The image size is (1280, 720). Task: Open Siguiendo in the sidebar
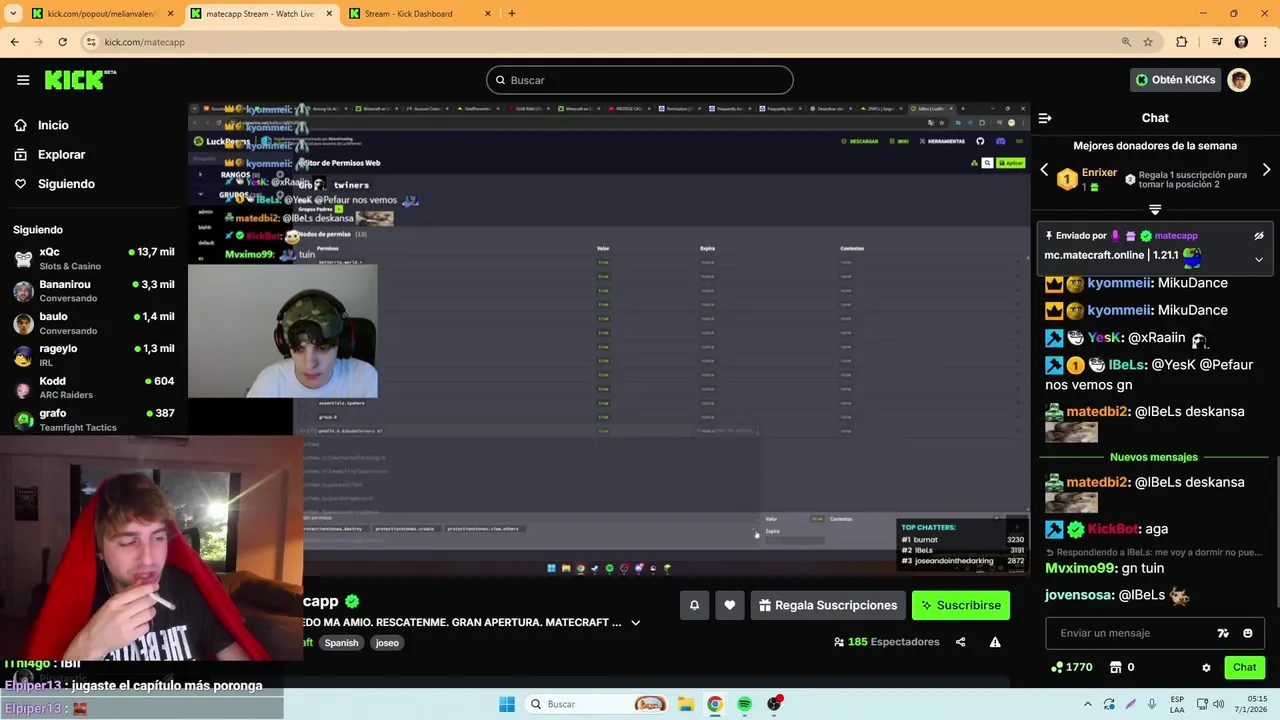click(x=66, y=184)
